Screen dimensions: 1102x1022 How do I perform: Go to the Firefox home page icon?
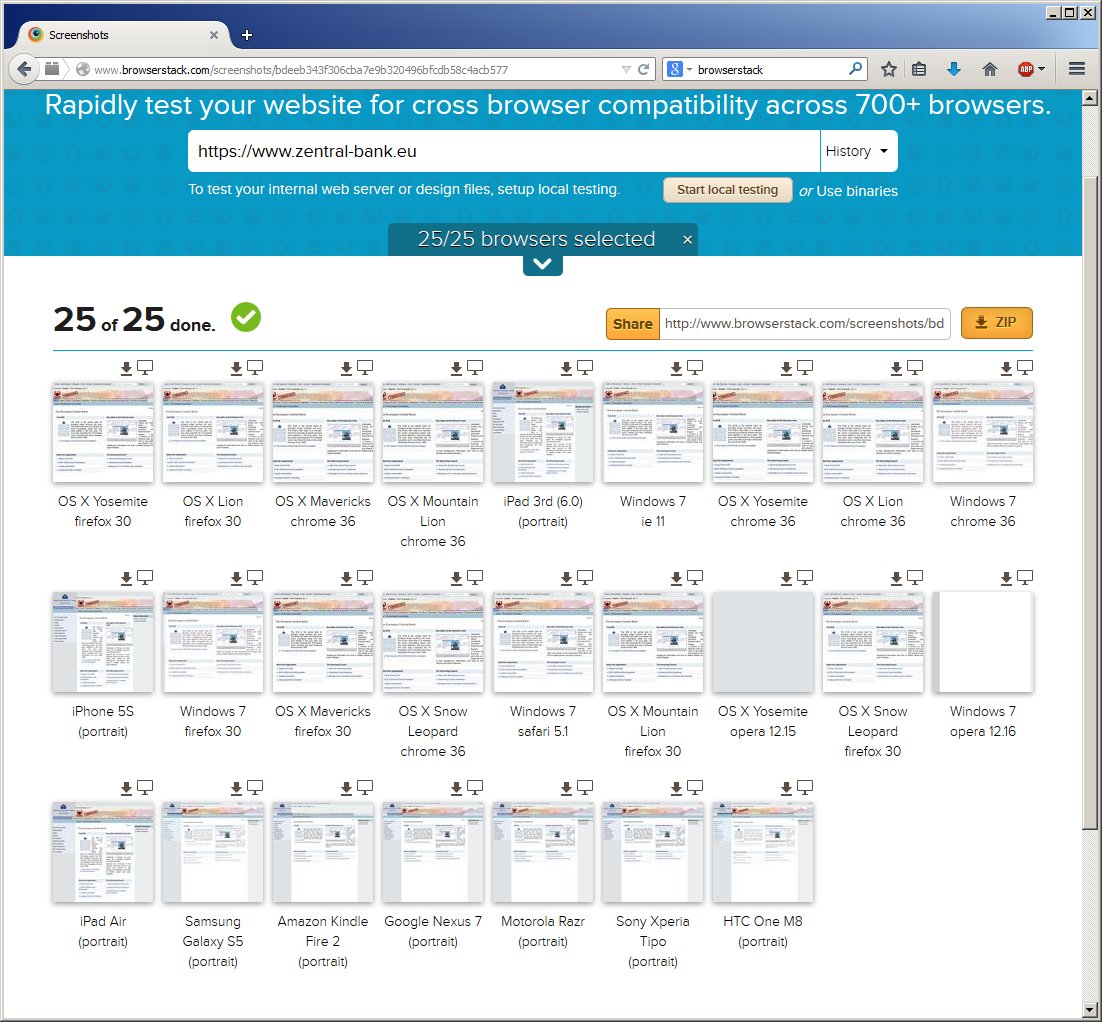pyautogui.click(x=990, y=69)
